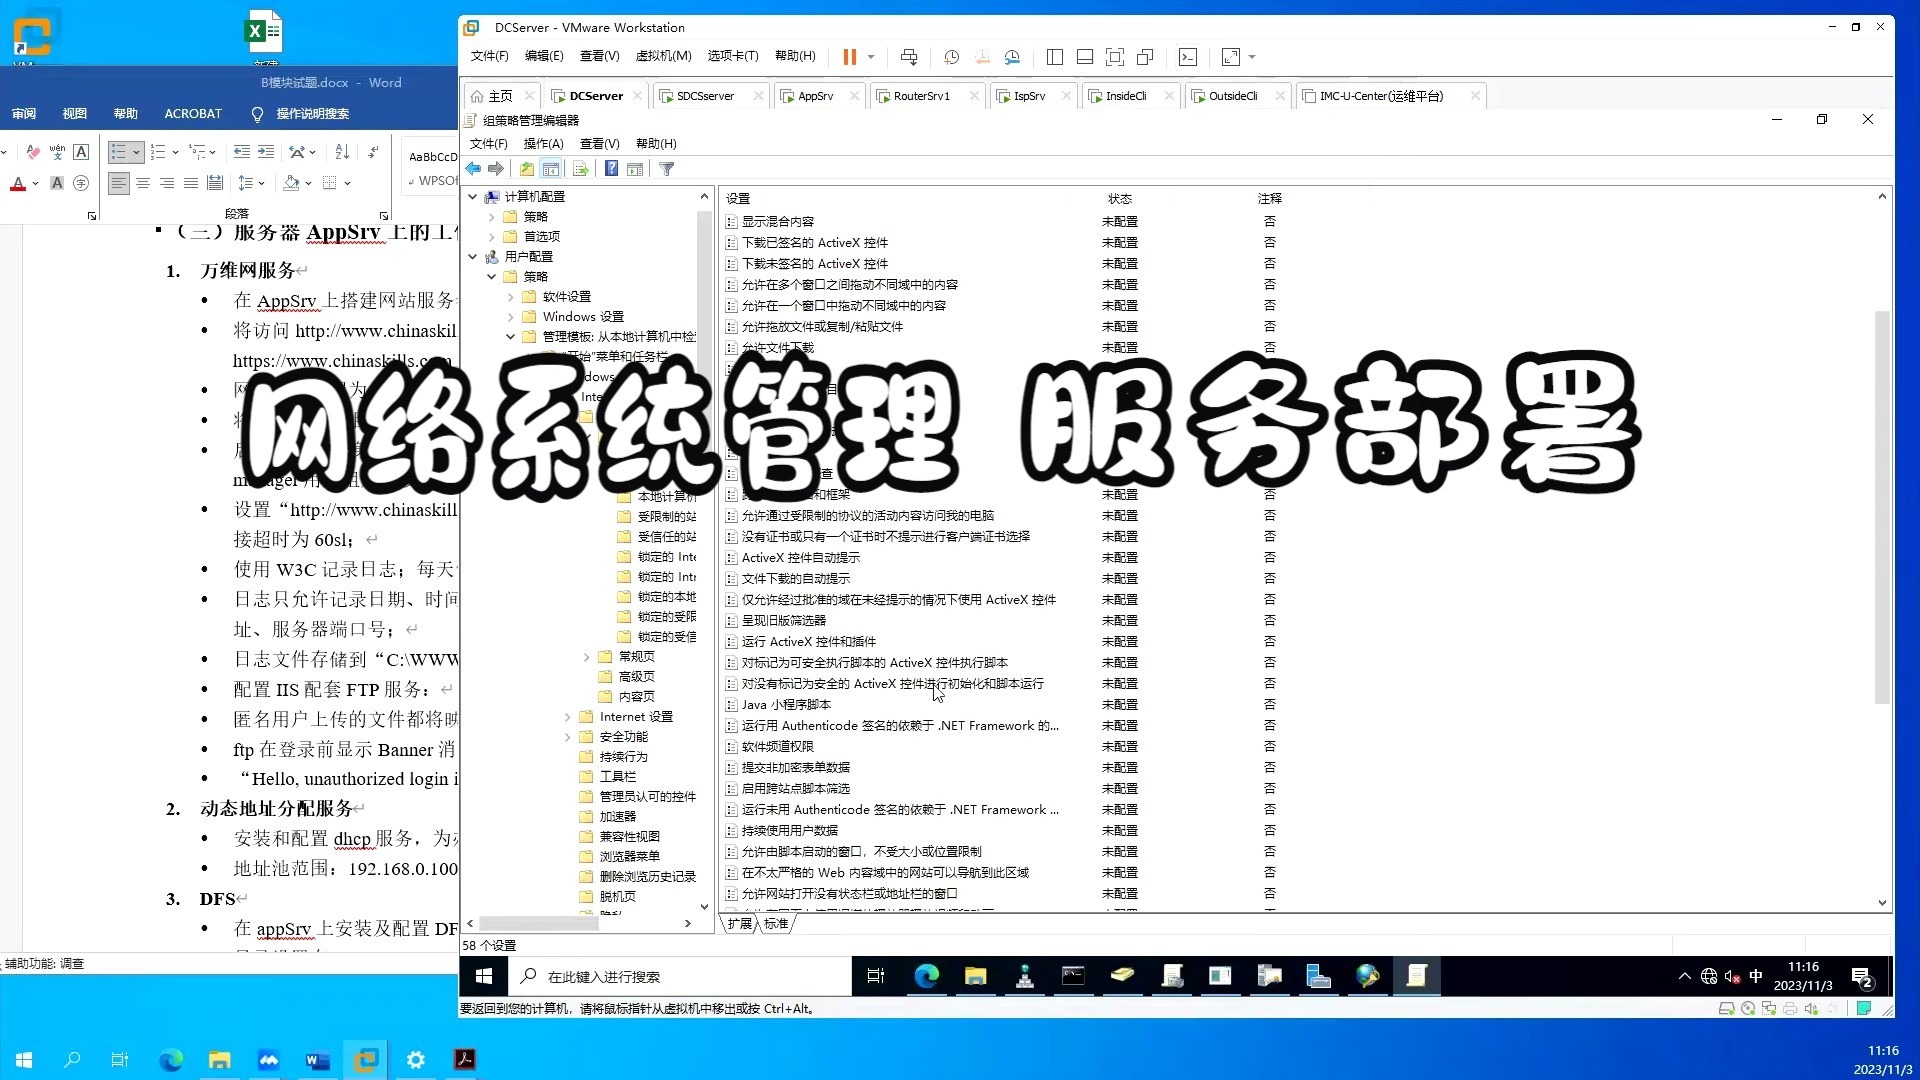Collapse the 用户配置 tree node
Screen dimensions: 1920x1080
473,257
